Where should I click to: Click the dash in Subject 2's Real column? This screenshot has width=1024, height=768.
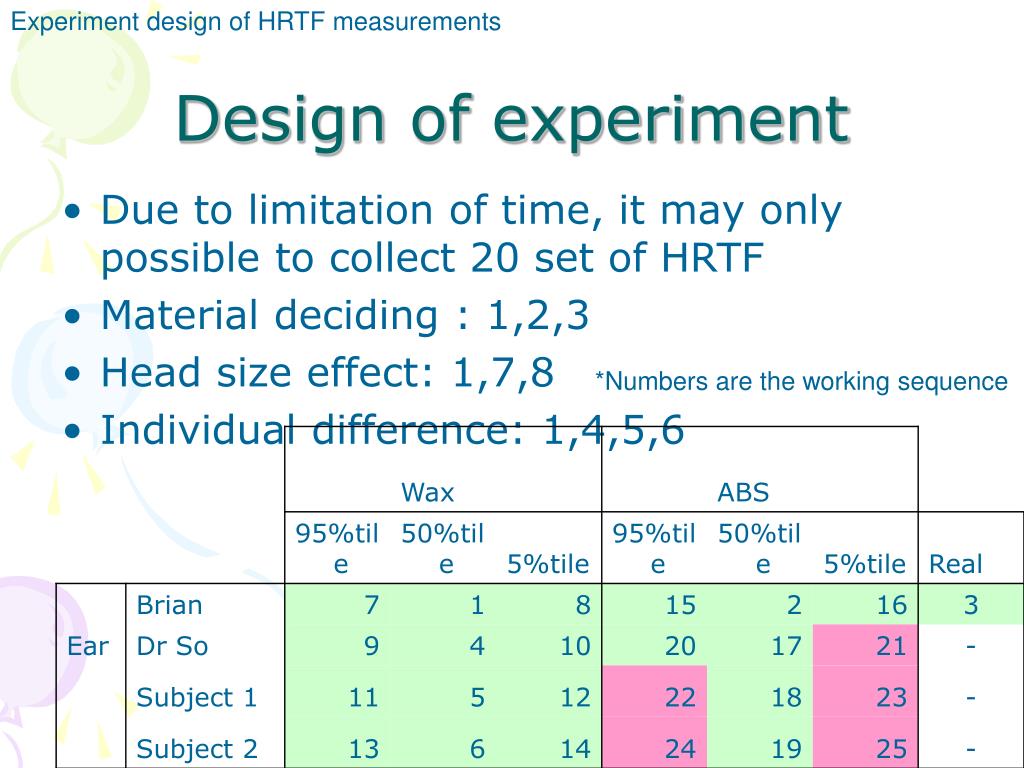tap(970, 749)
